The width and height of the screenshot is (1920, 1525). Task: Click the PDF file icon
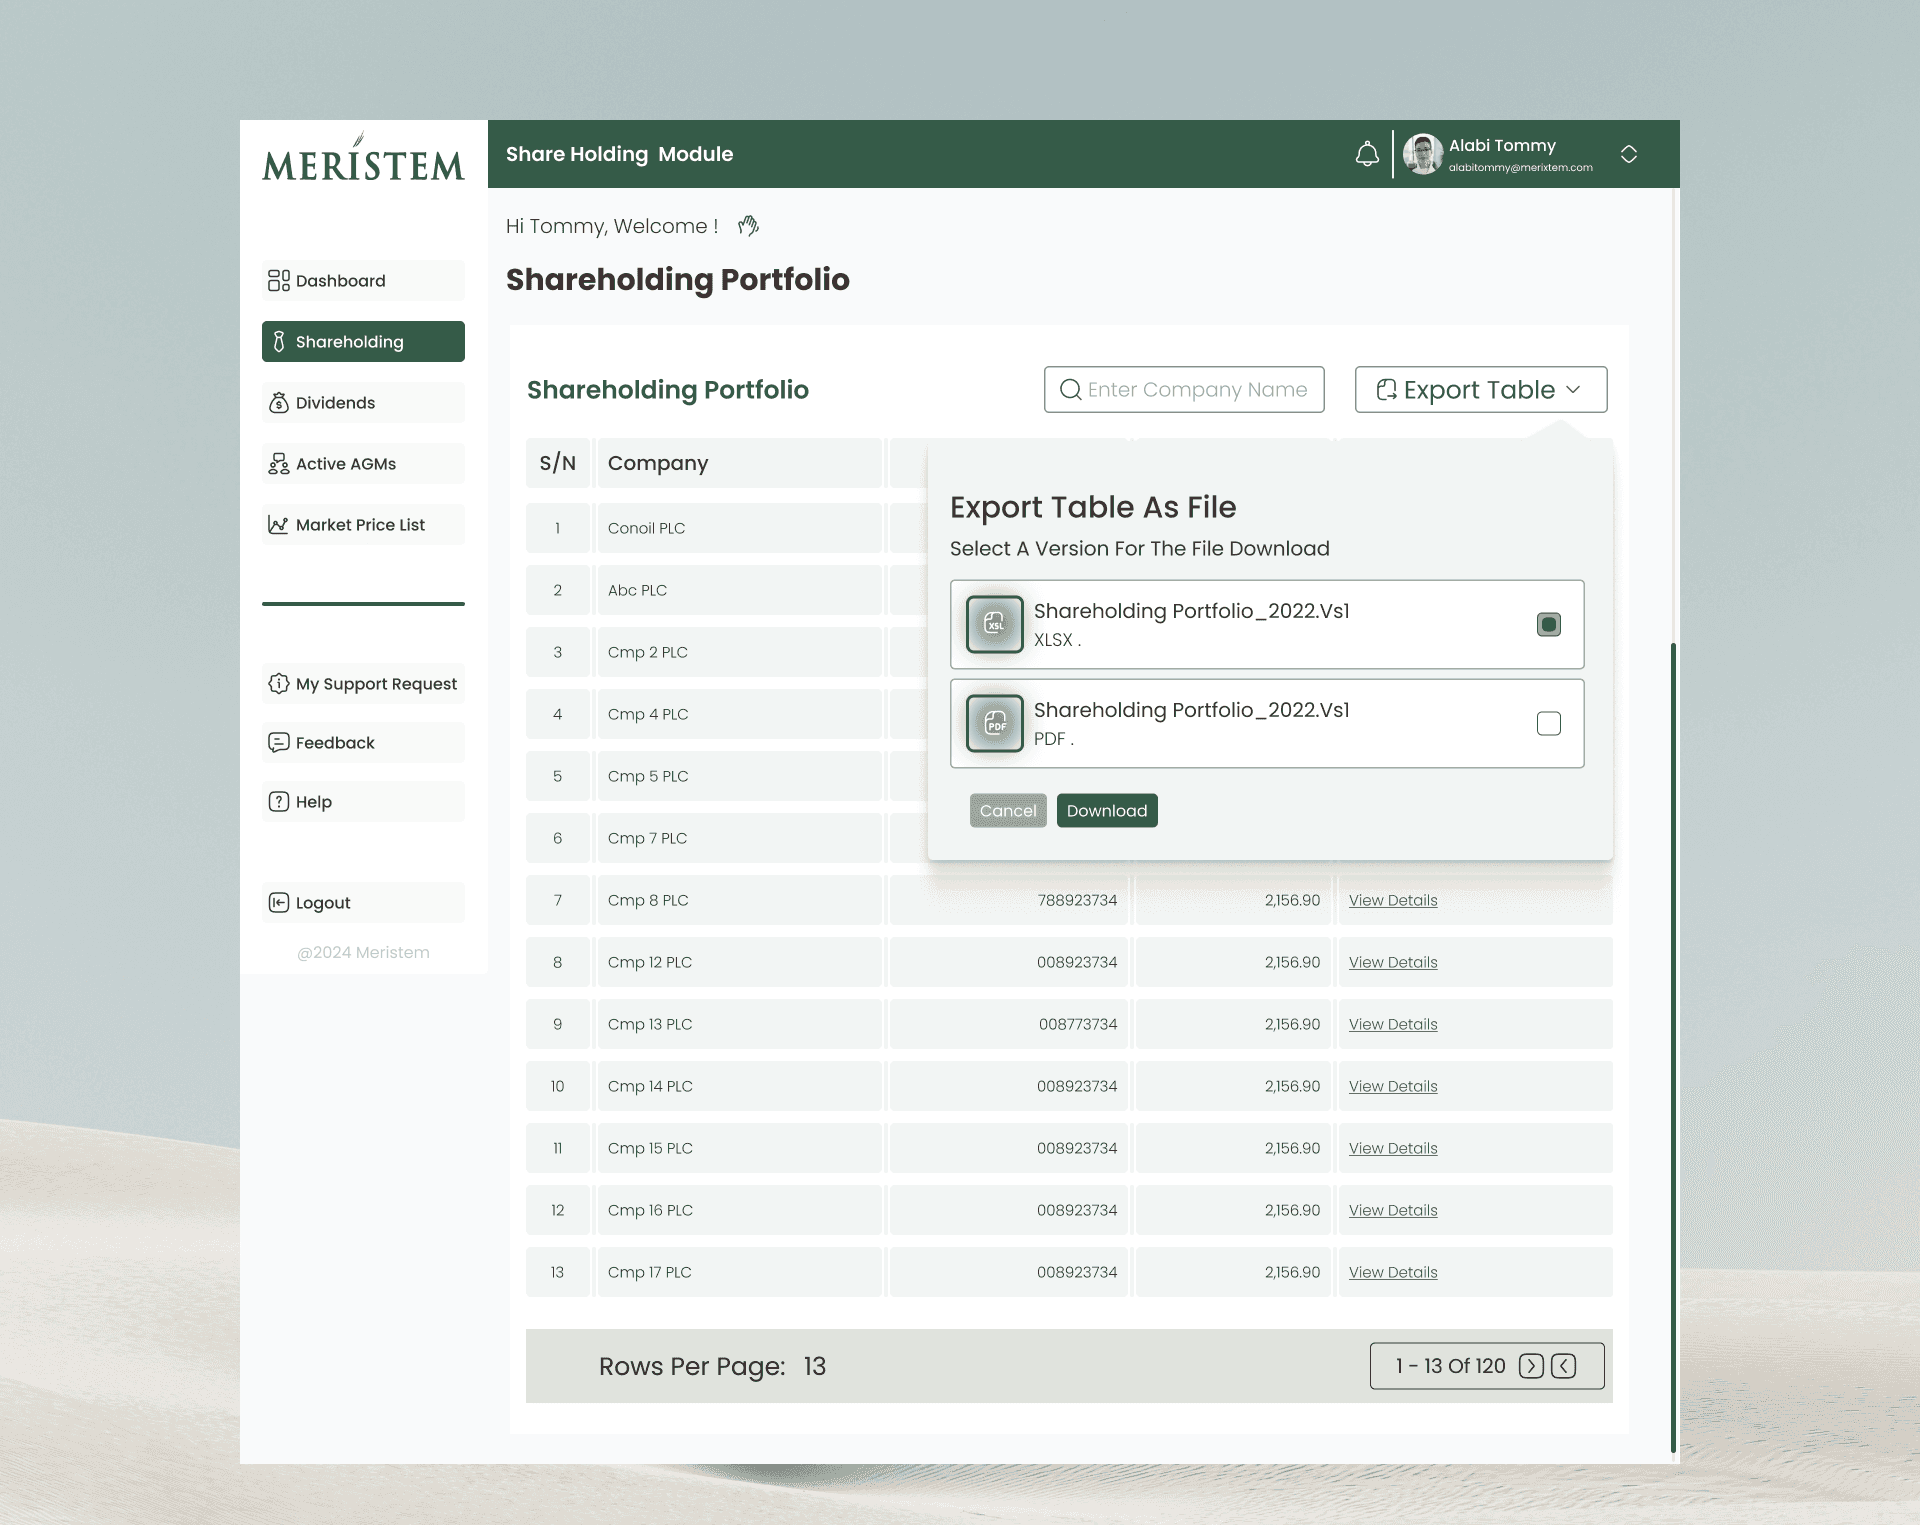(994, 723)
